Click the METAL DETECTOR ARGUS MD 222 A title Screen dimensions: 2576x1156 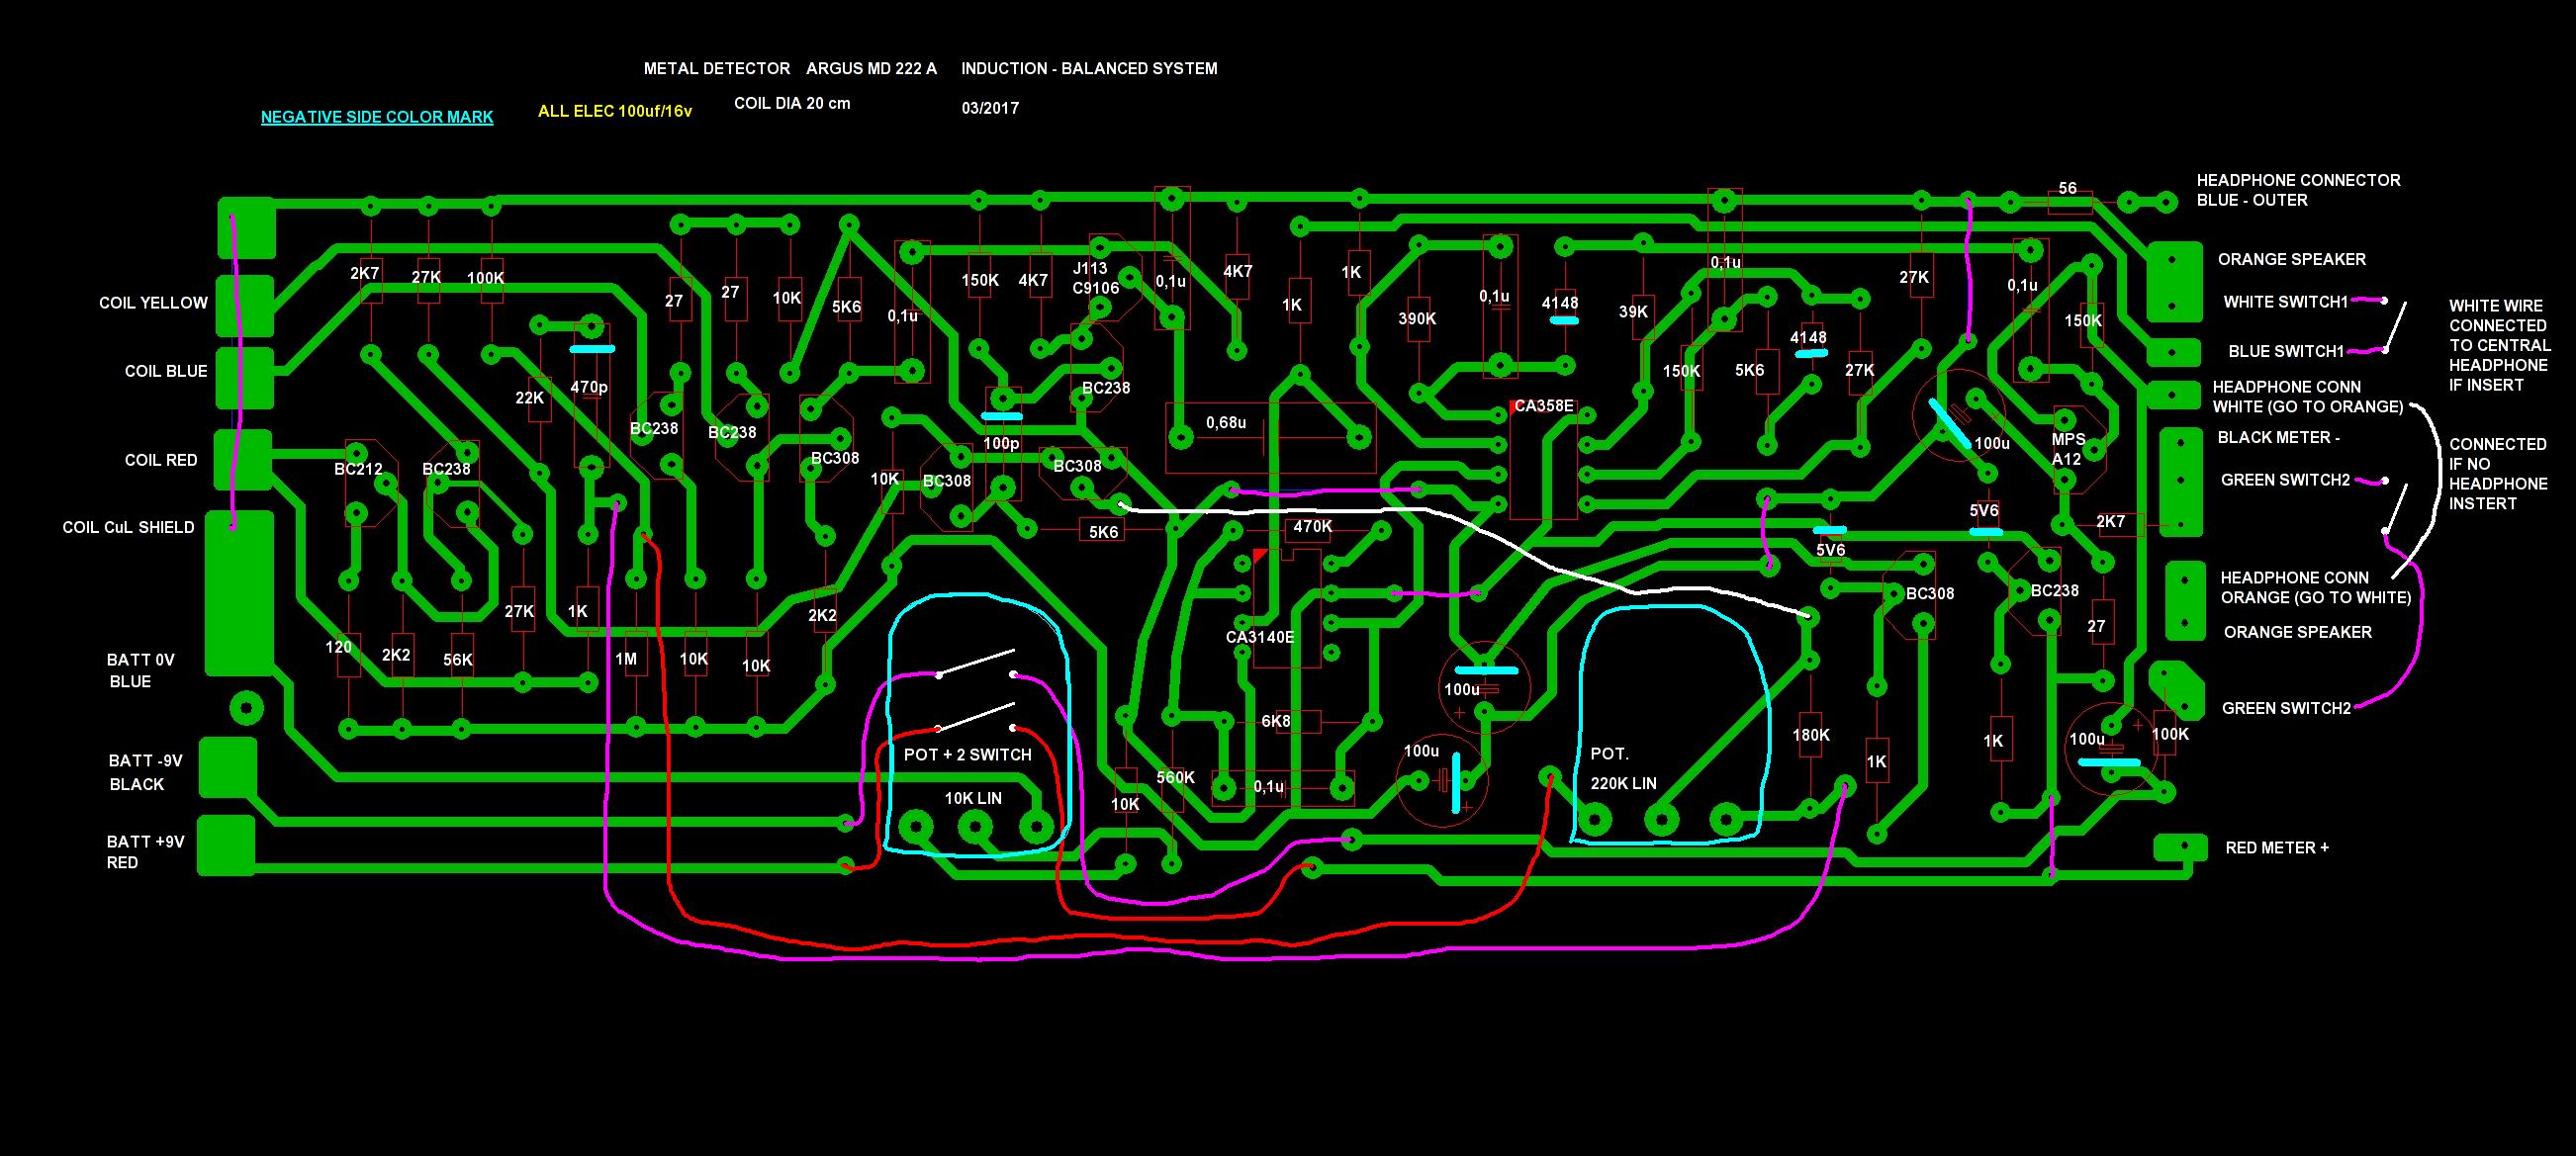click(x=790, y=69)
